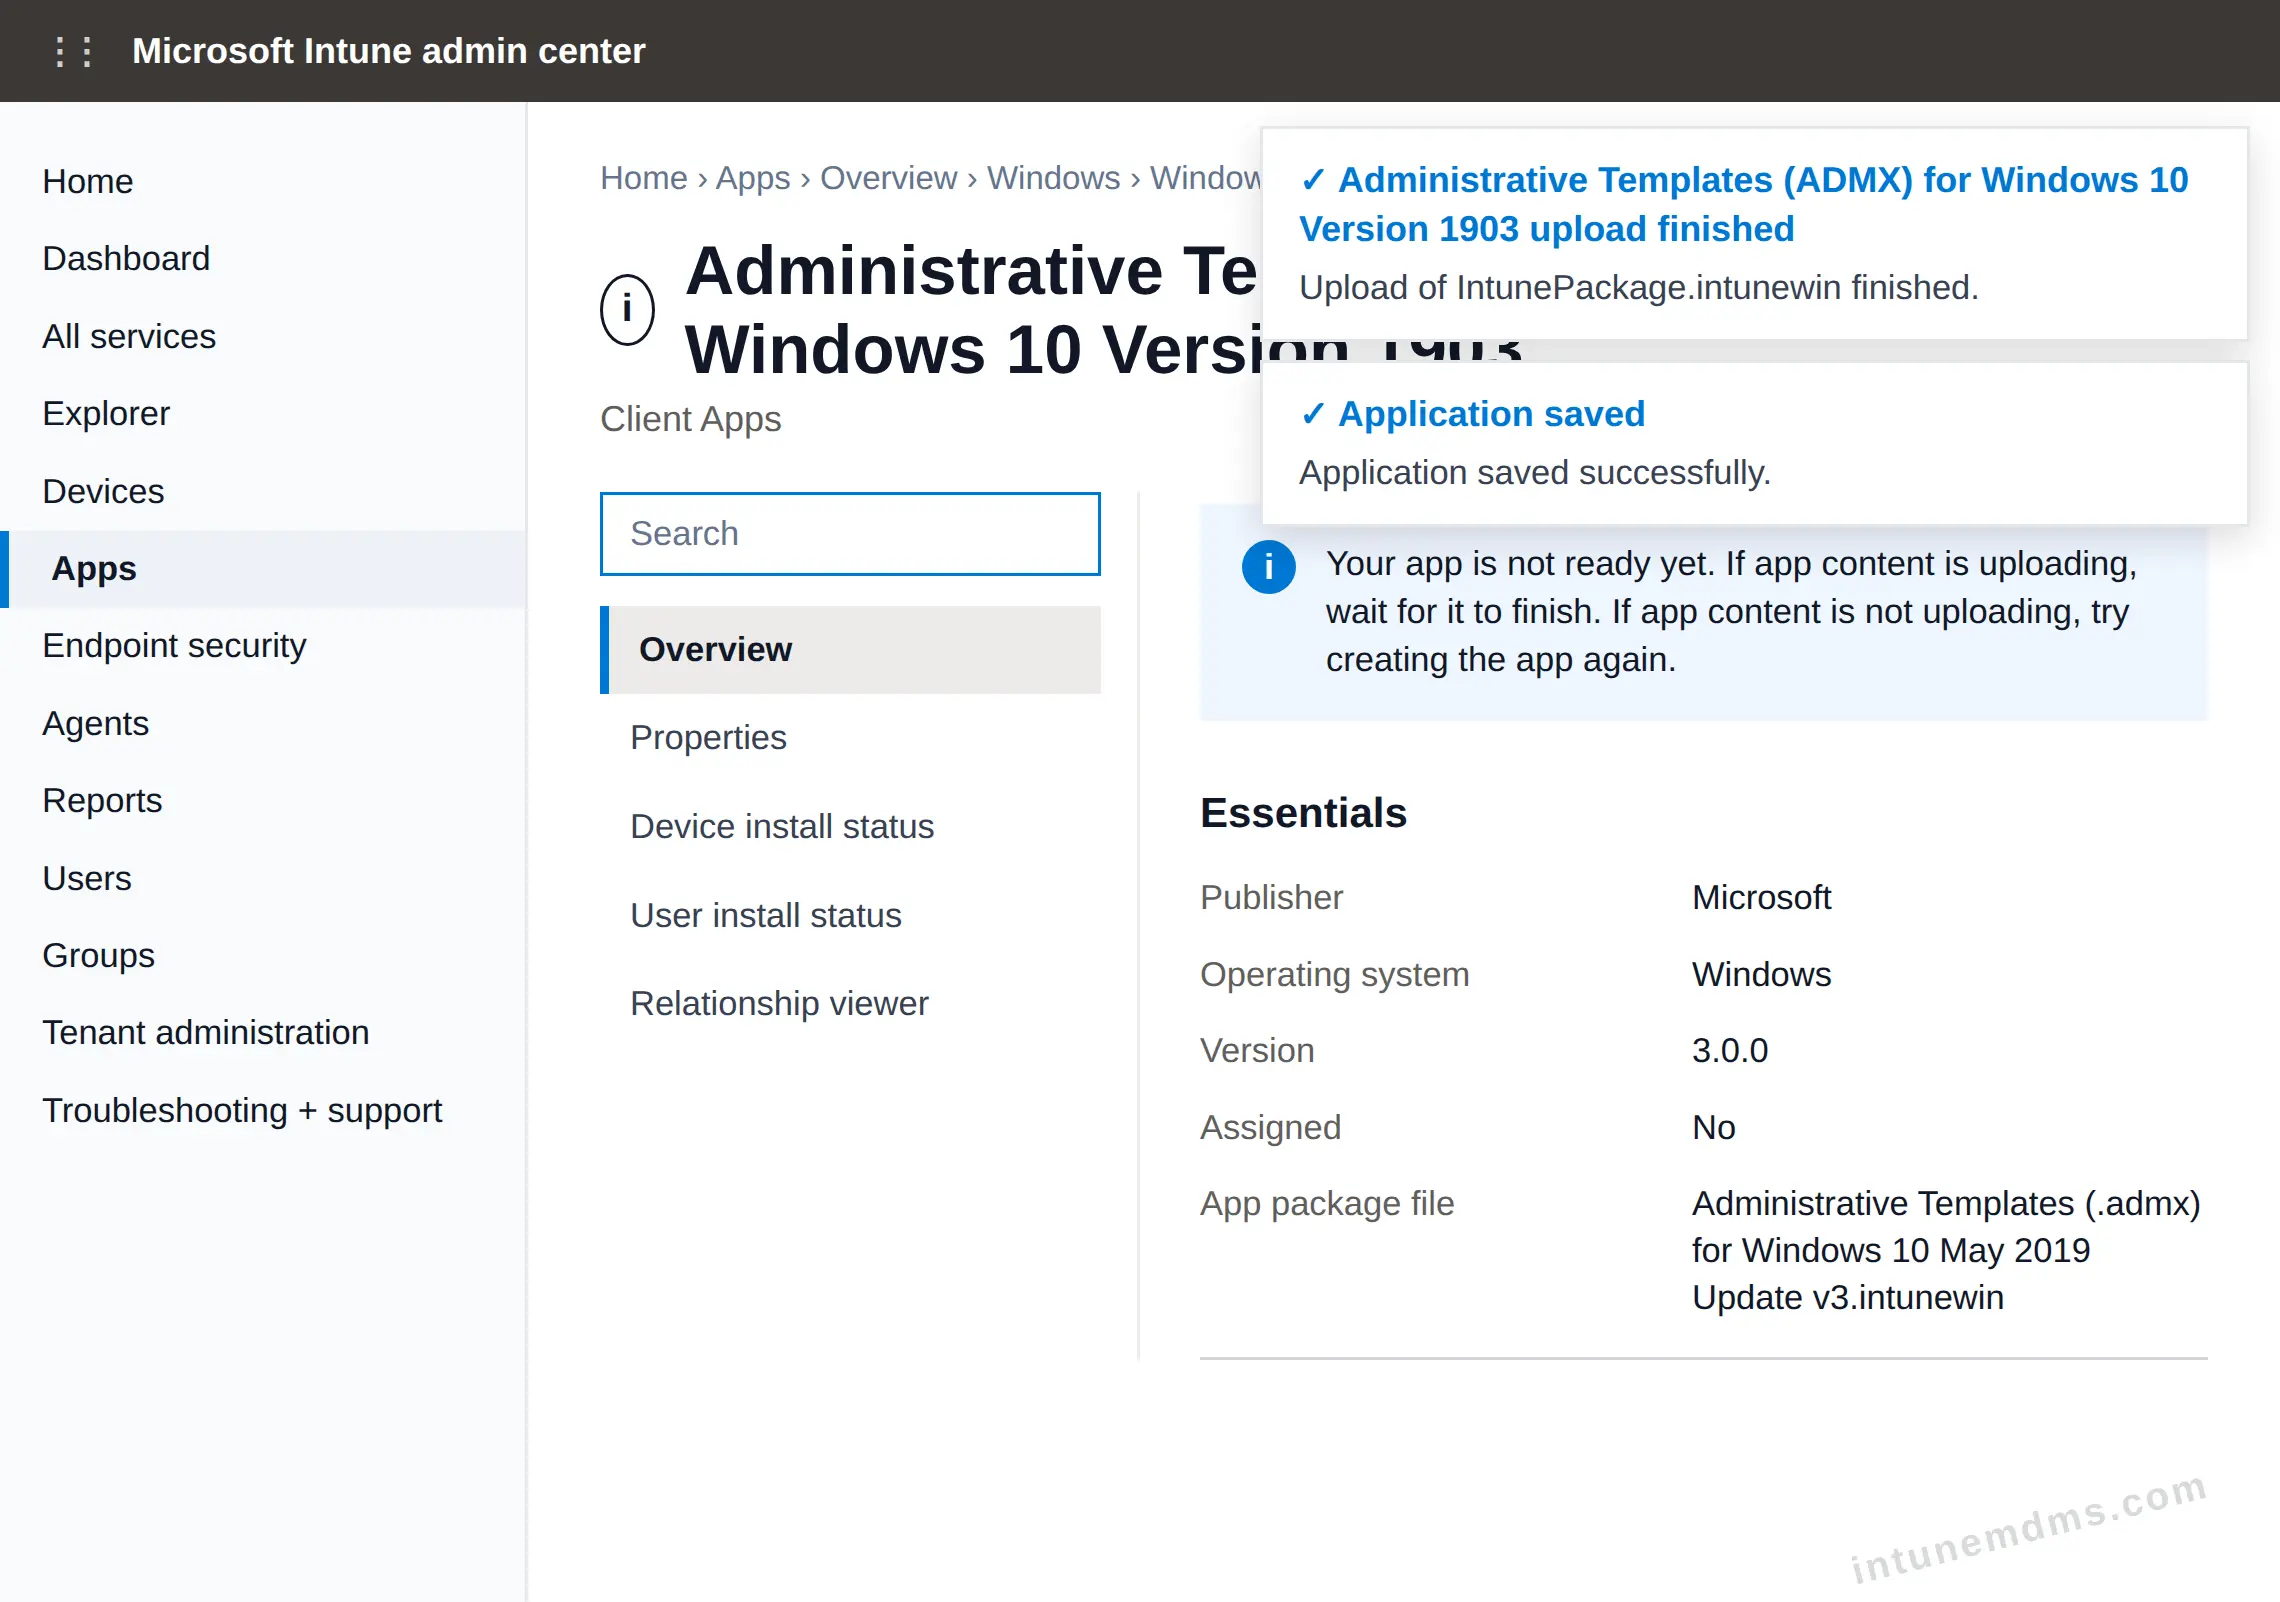Click the checkmark icon on upload finished notification
Screen dimensions: 2280x1602
(1313, 180)
